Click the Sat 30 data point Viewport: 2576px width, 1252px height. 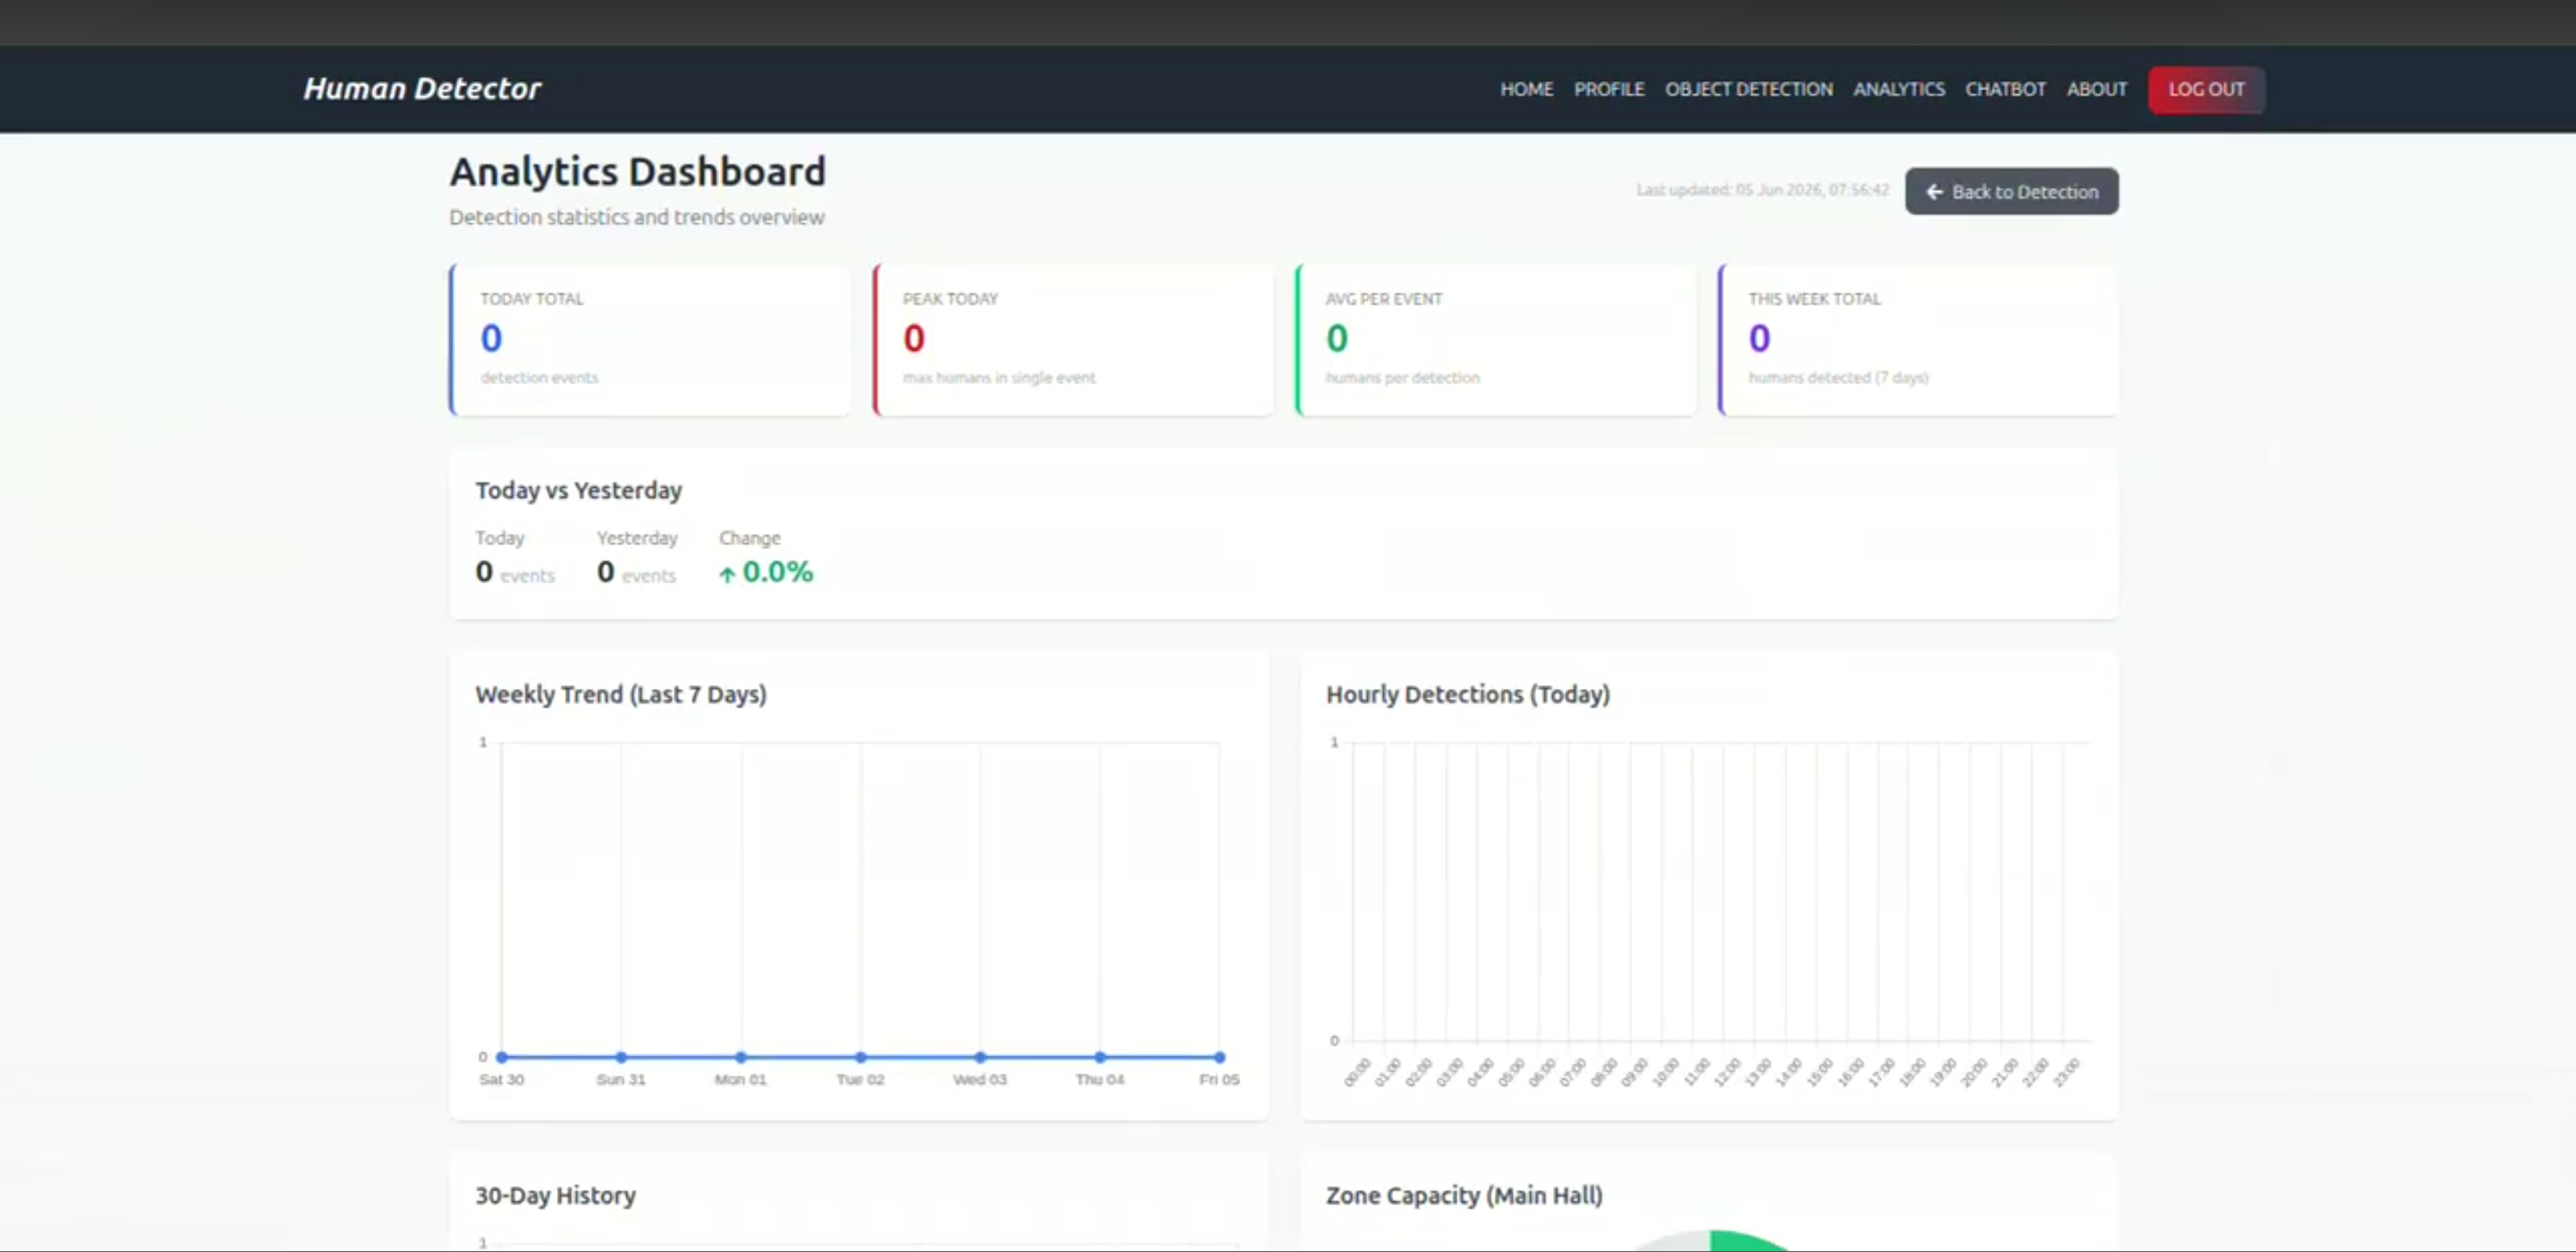[502, 1057]
